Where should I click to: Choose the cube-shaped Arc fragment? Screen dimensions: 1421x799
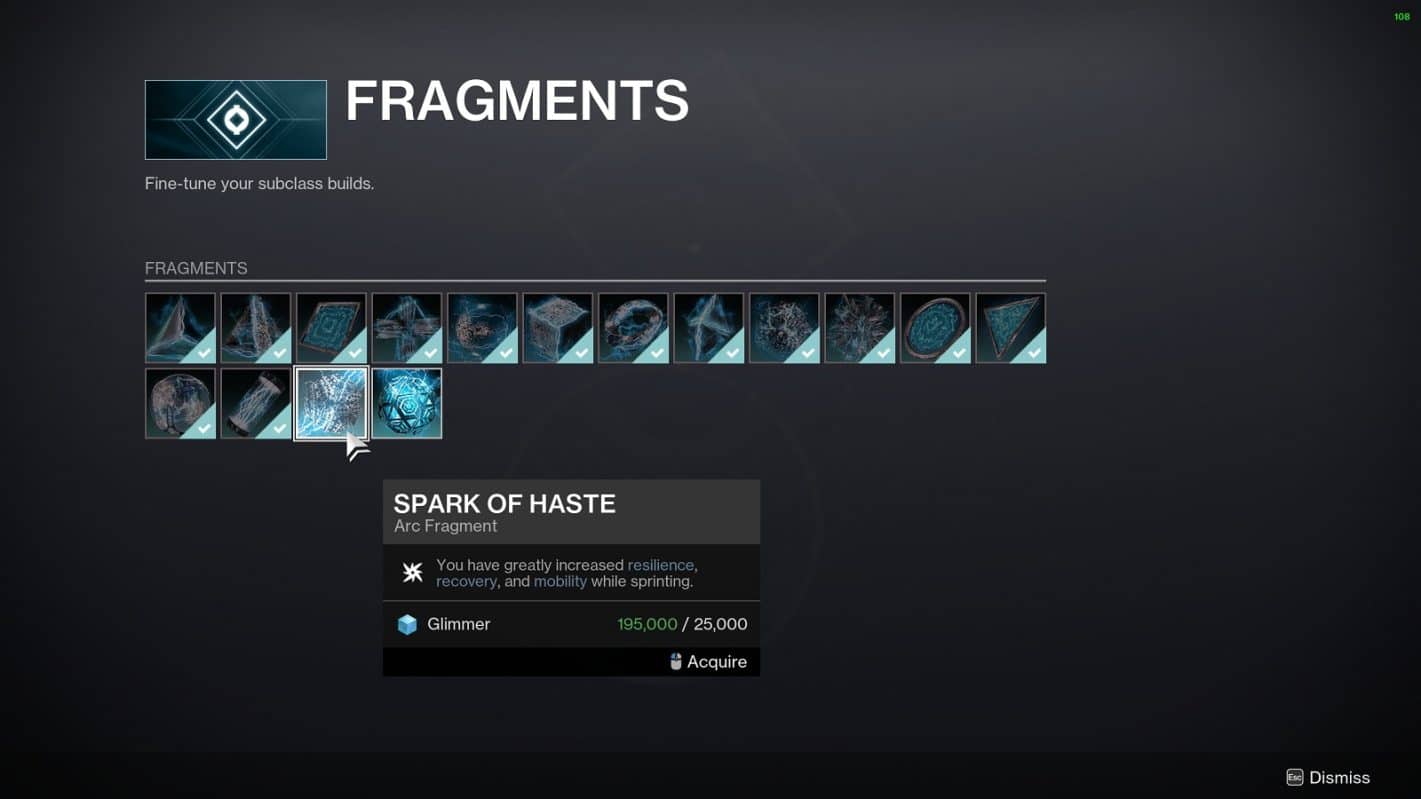558,328
